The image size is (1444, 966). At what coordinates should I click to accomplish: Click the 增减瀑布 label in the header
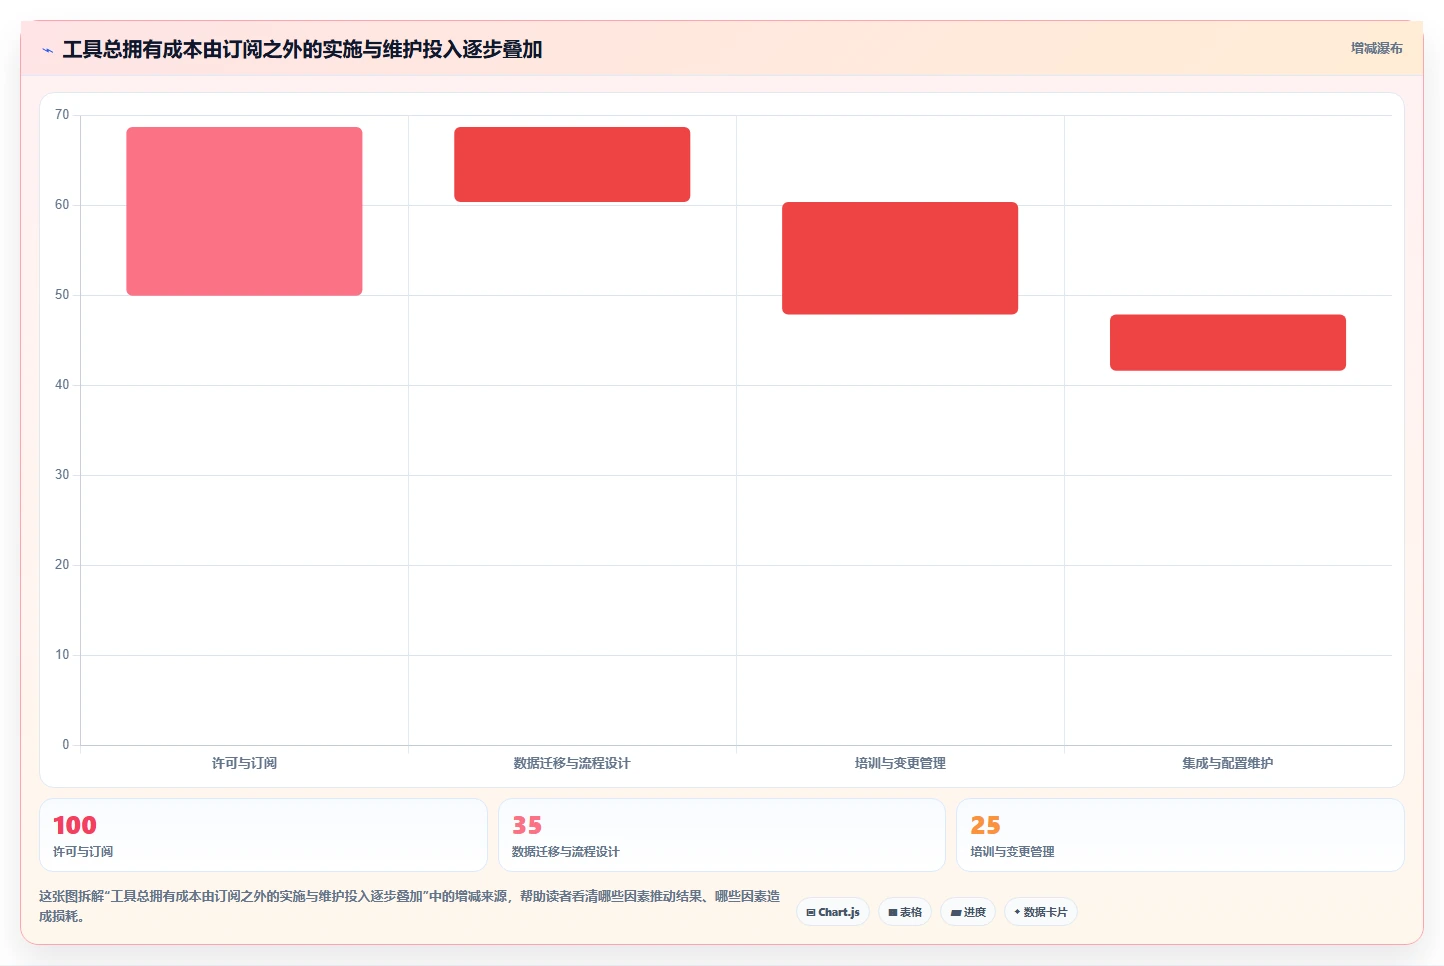[1376, 48]
